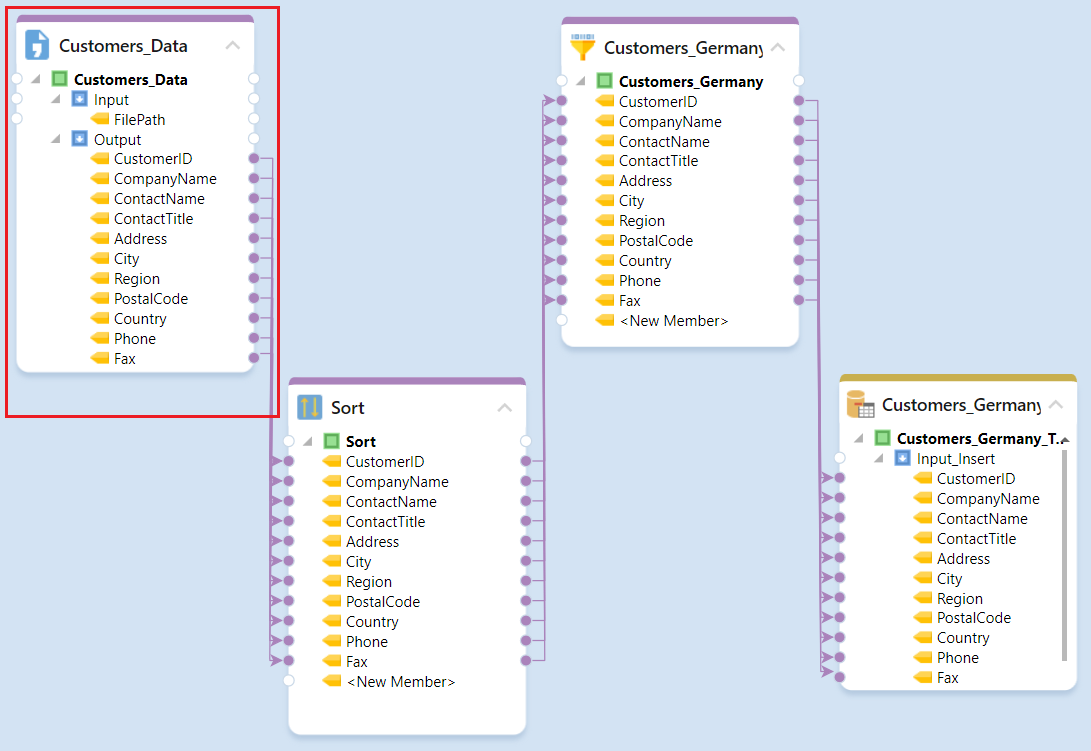Click the Customers_Data file source icon
This screenshot has height=751, width=1091.
(37, 45)
